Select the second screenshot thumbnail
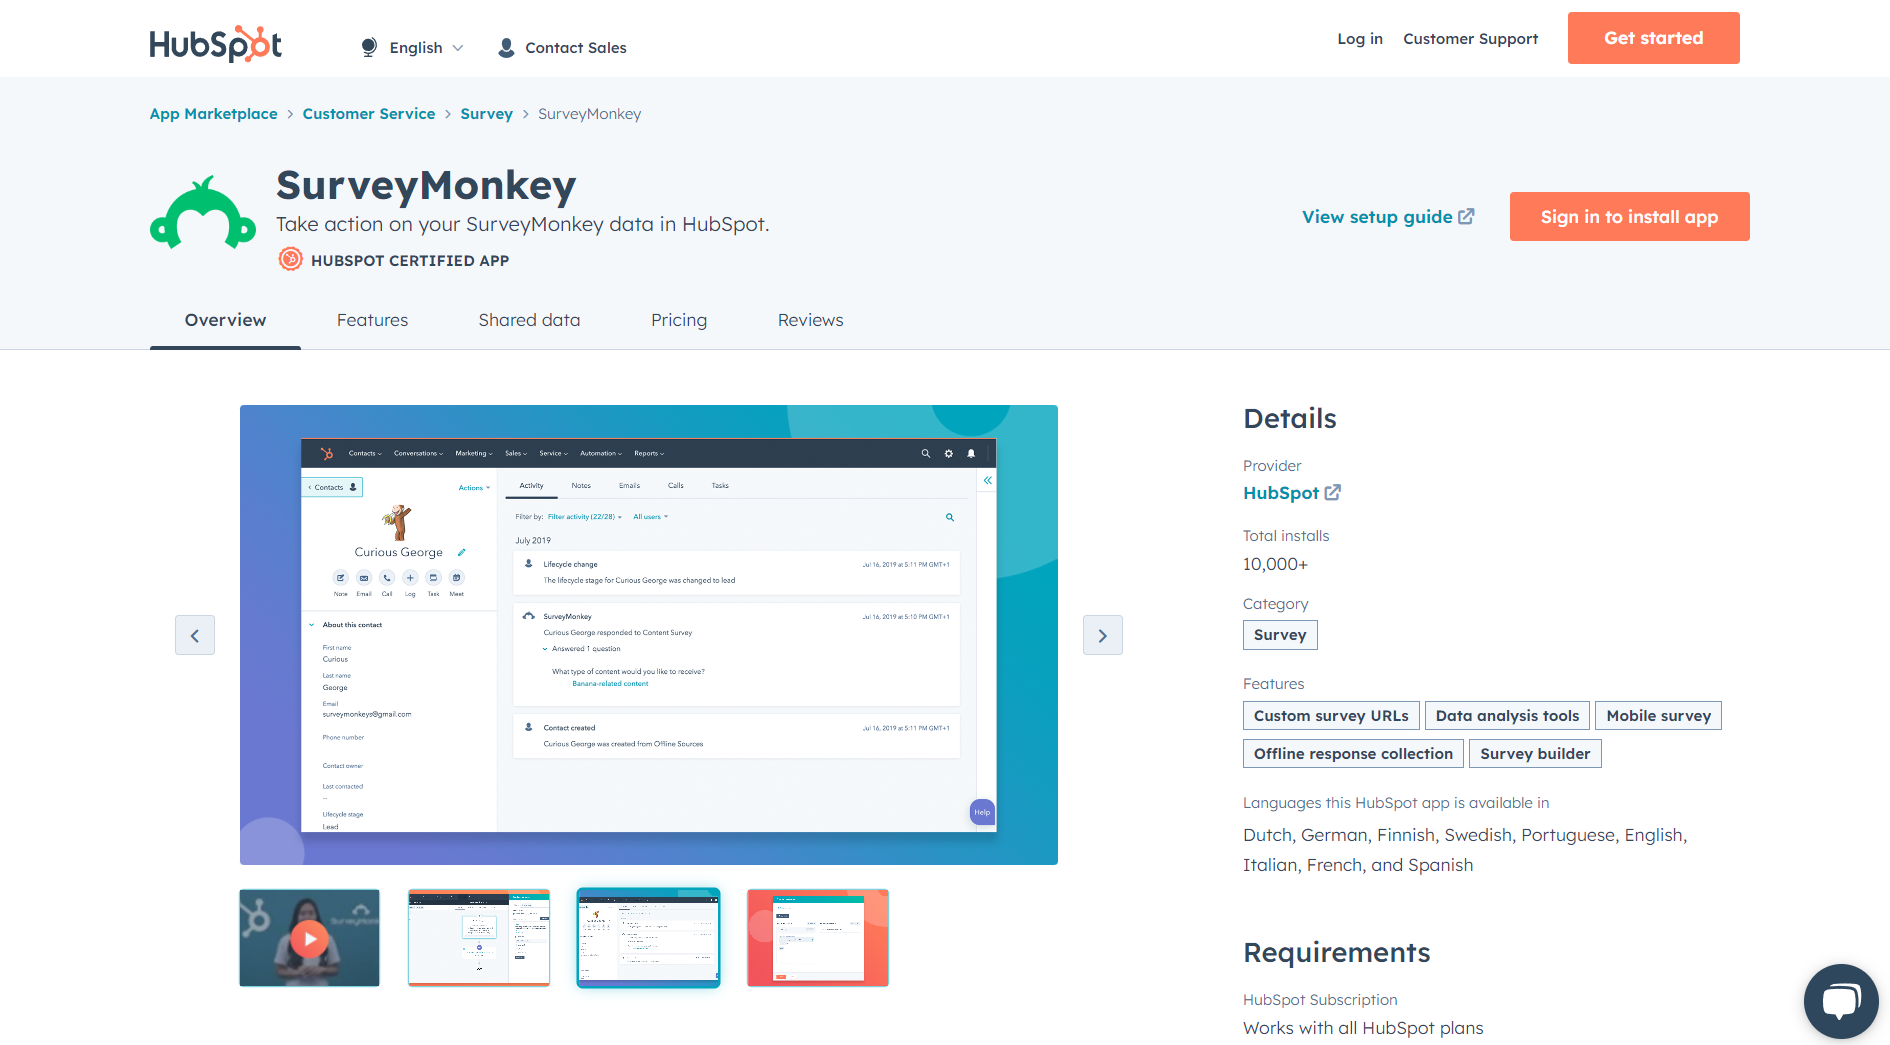1890x1045 pixels. [x=479, y=938]
